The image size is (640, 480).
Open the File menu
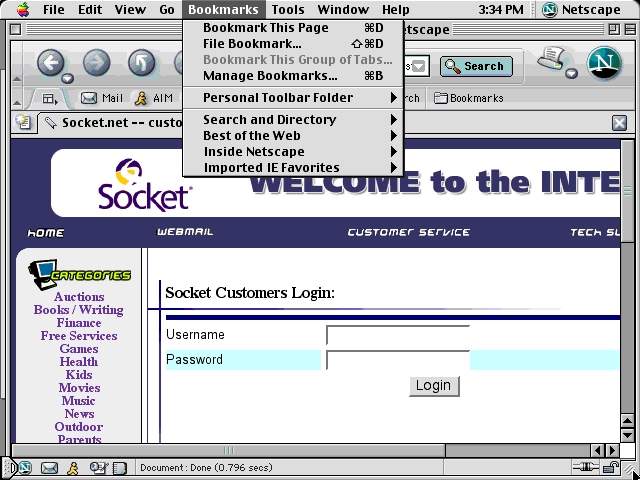(x=53, y=9)
